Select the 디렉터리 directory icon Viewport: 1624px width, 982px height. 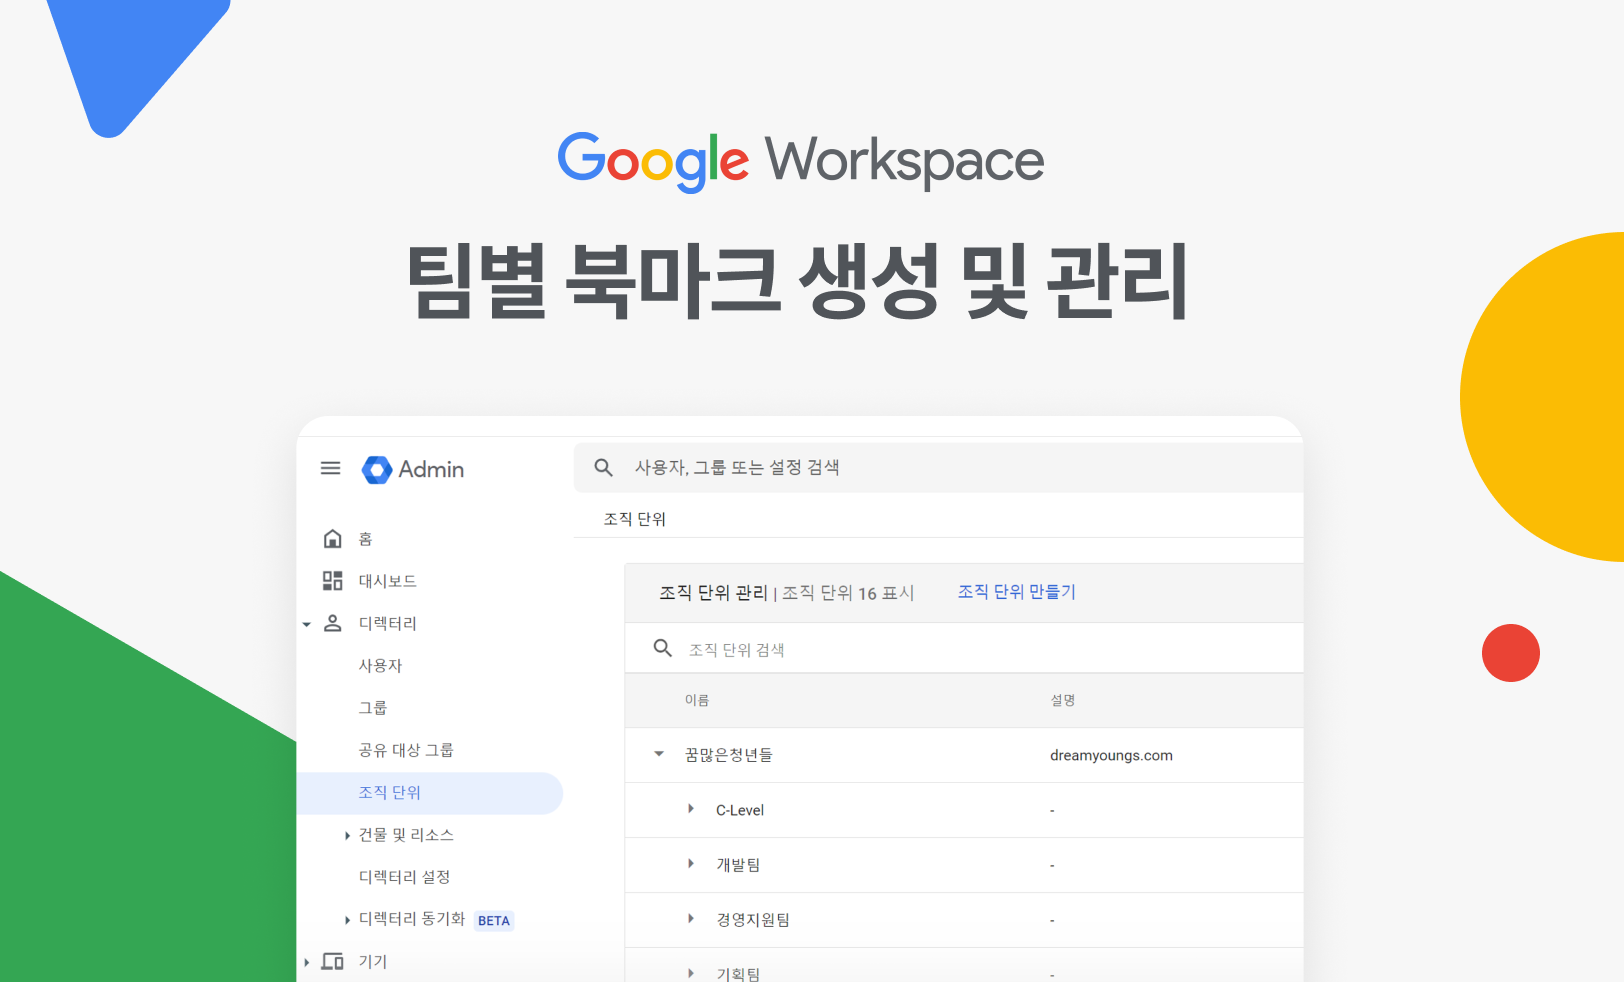click(x=332, y=623)
